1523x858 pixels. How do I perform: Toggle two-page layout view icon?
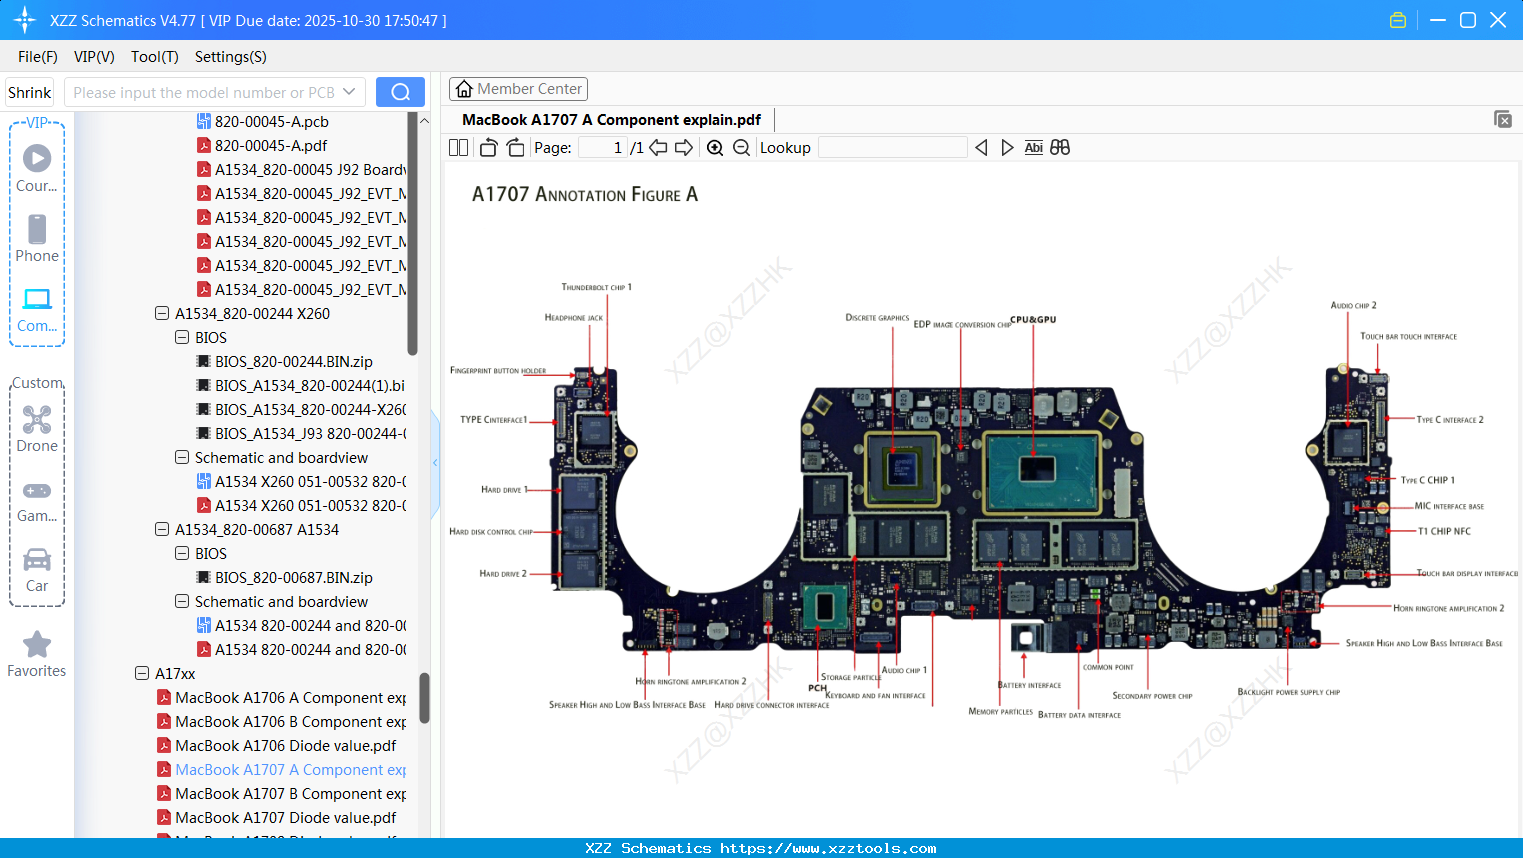[x=459, y=148]
